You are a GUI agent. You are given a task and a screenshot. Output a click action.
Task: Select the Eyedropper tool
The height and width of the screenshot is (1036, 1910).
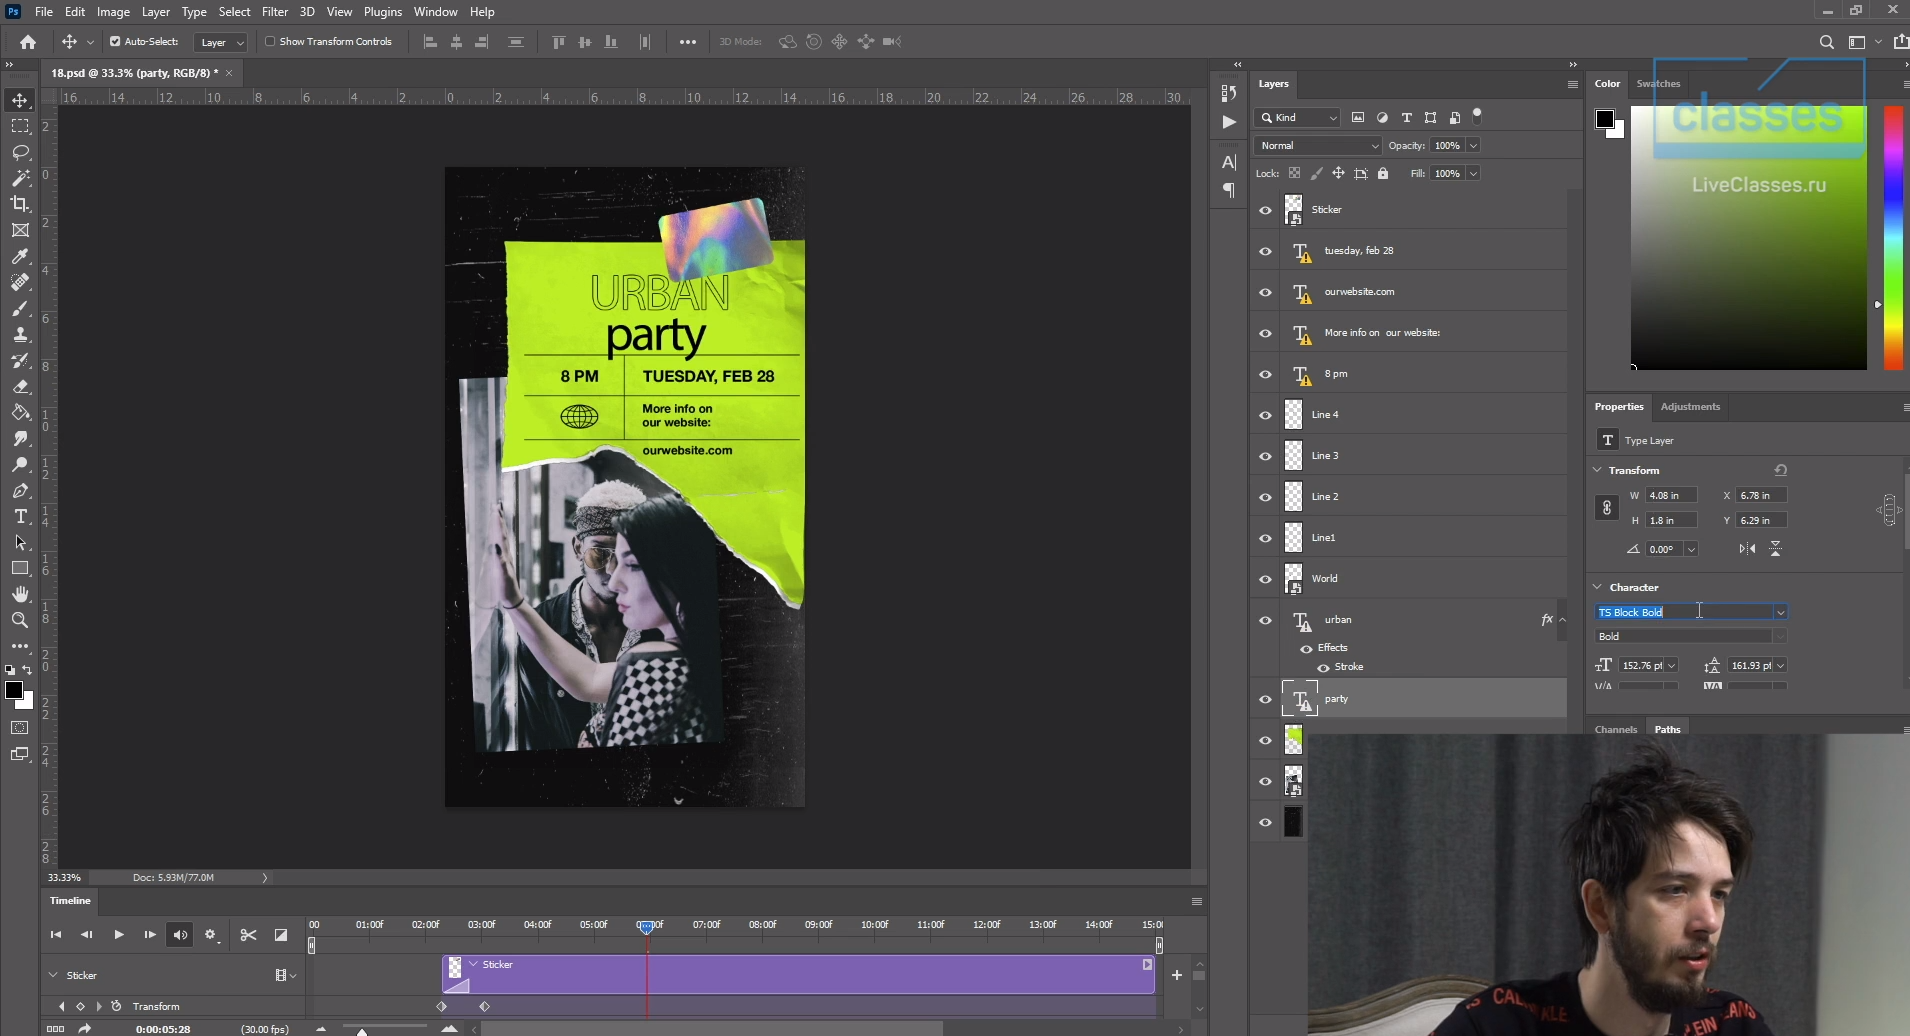coord(20,256)
